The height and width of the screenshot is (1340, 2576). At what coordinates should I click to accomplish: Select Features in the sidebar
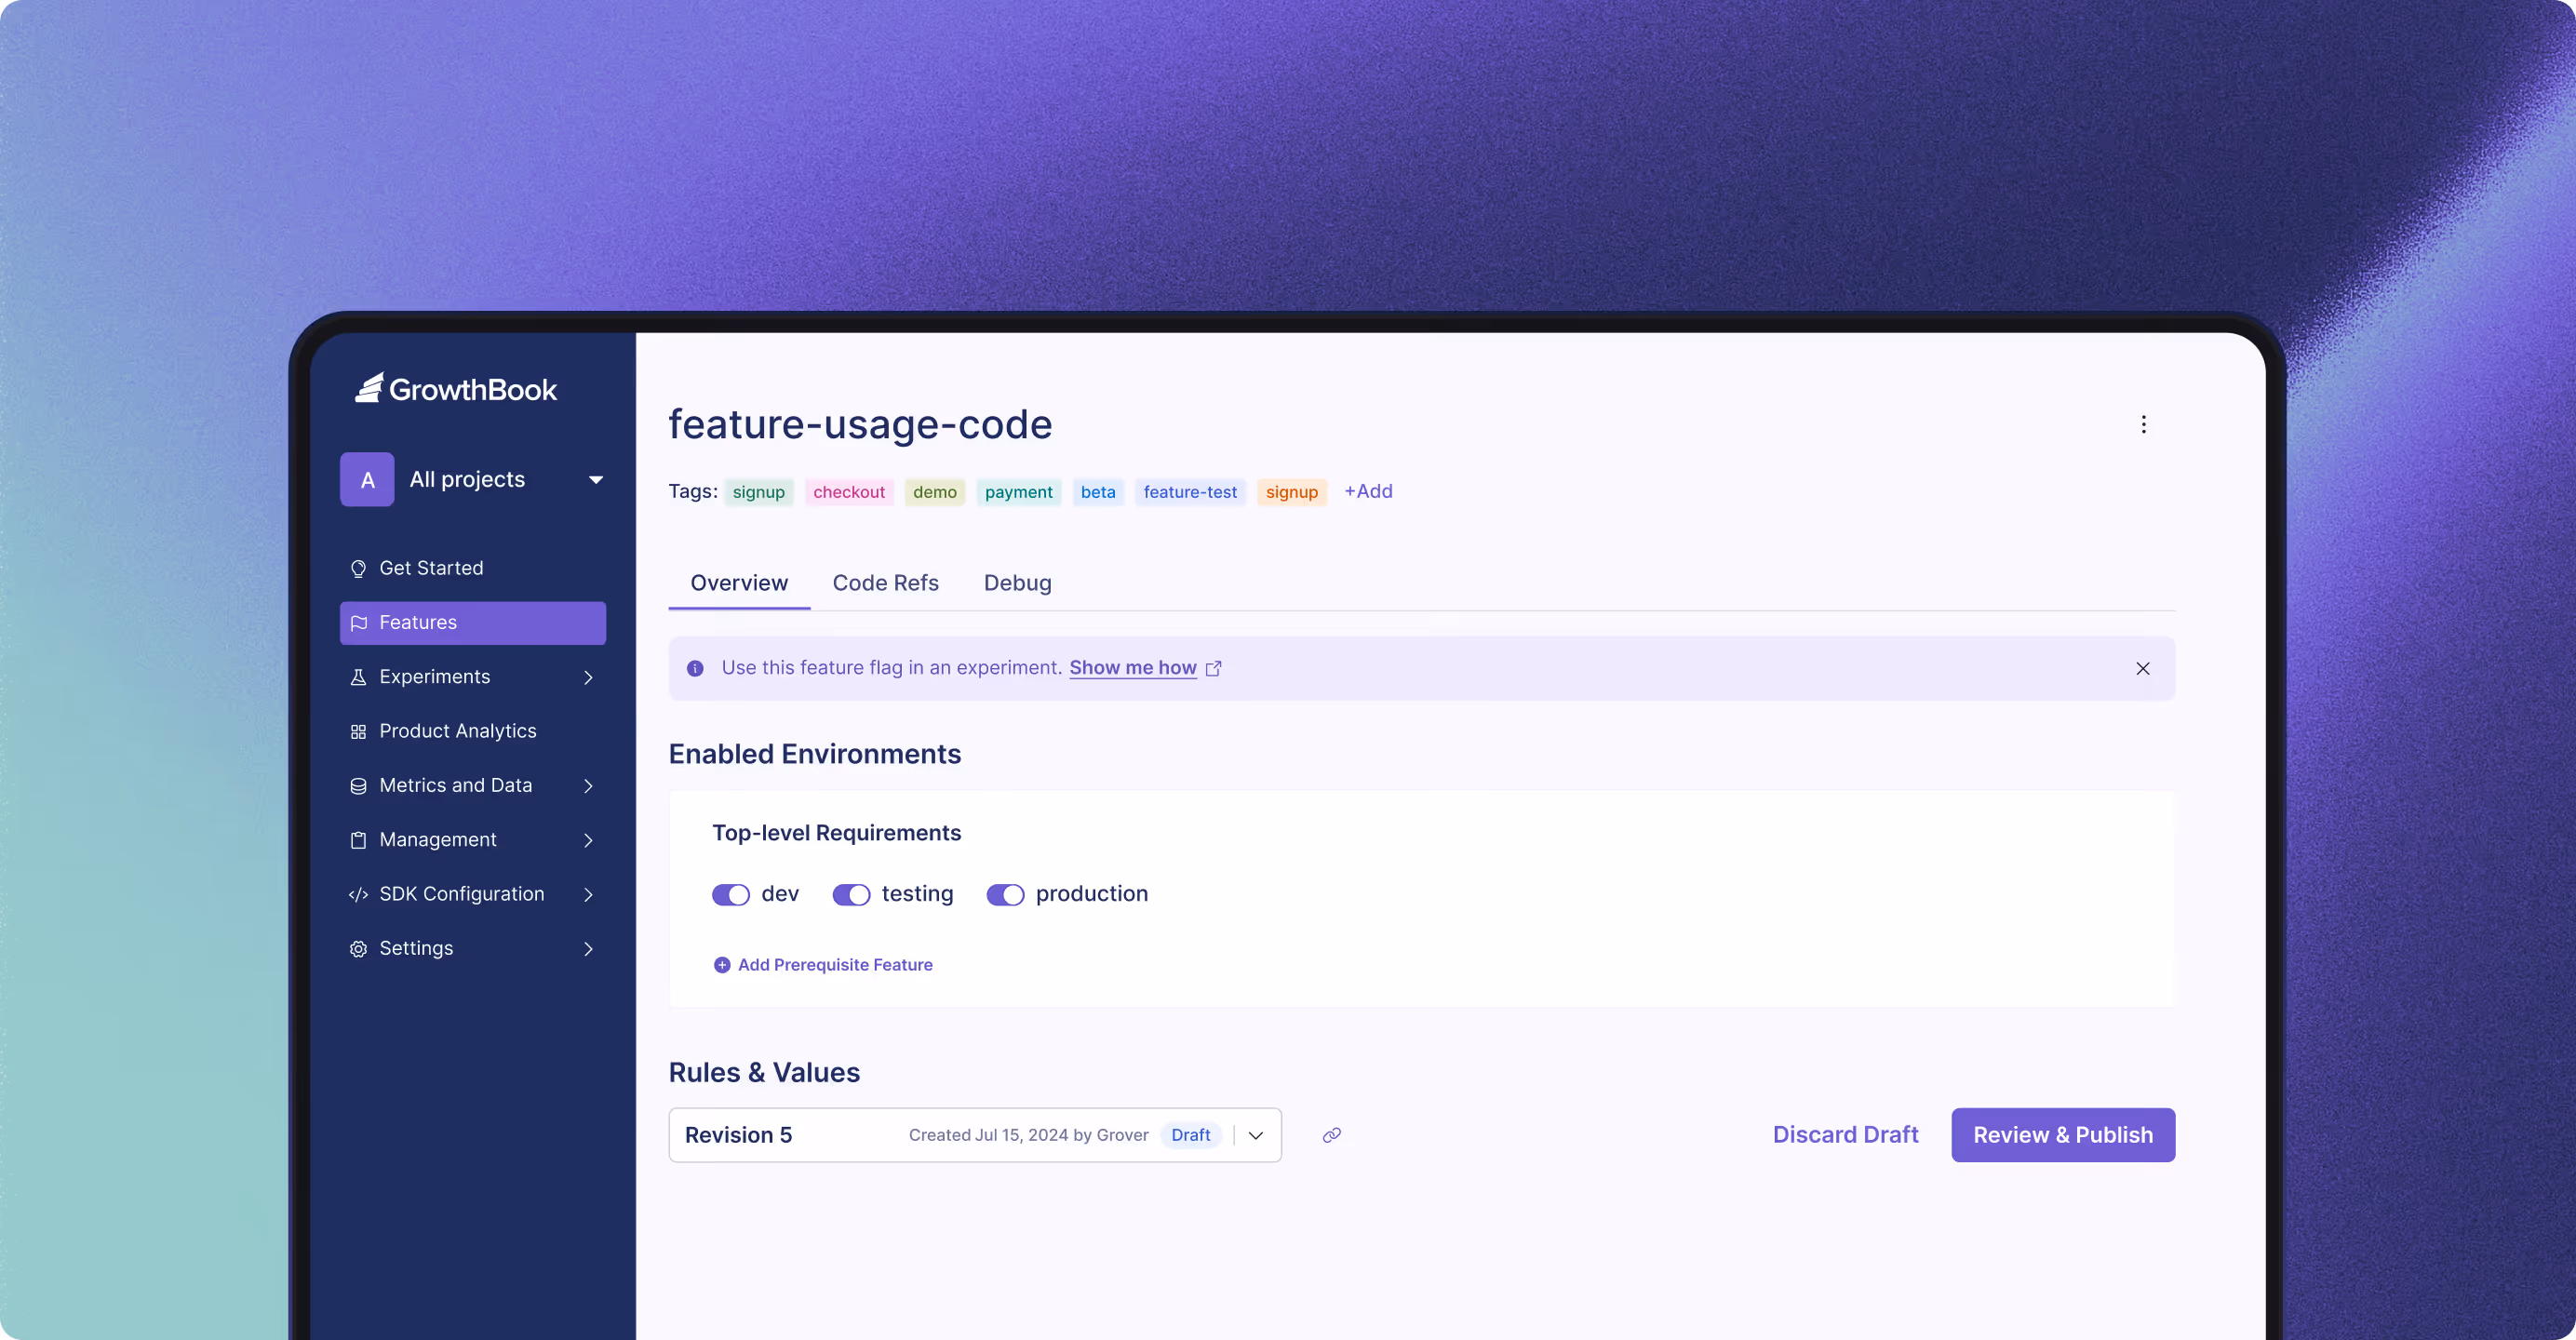tap(473, 623)
